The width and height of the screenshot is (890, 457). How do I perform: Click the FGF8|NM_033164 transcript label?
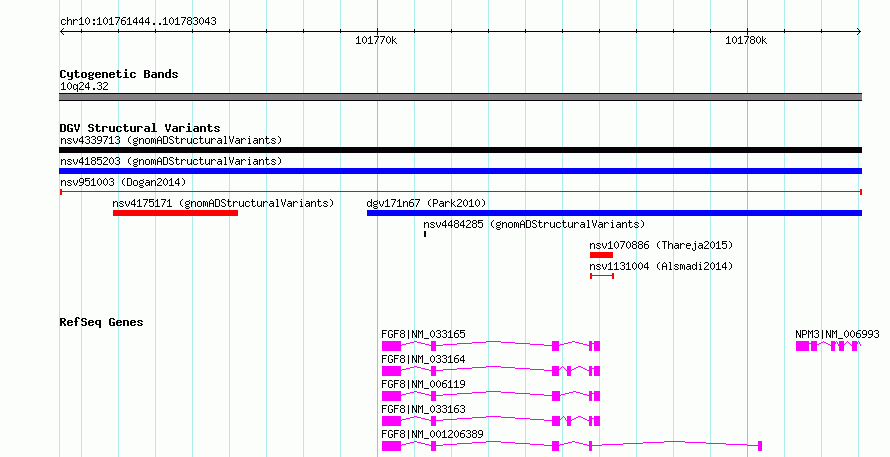pyautogui.click(x=423, y=359)
